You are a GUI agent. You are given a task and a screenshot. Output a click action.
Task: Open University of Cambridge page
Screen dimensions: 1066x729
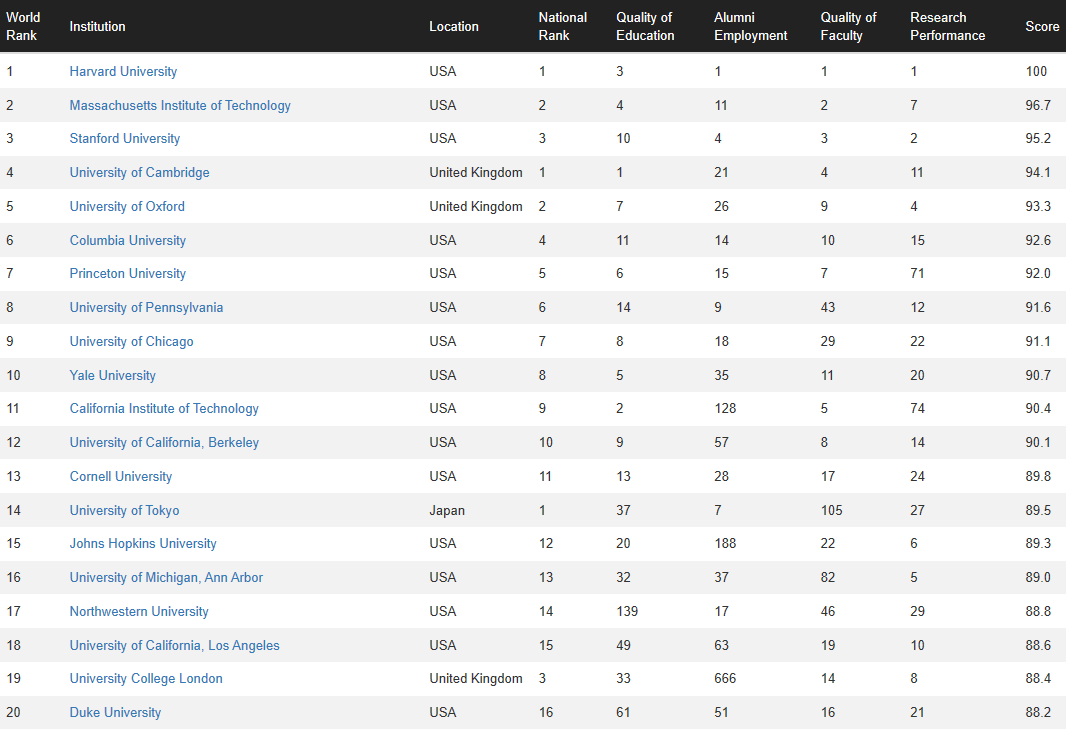(x=139, y=173)
